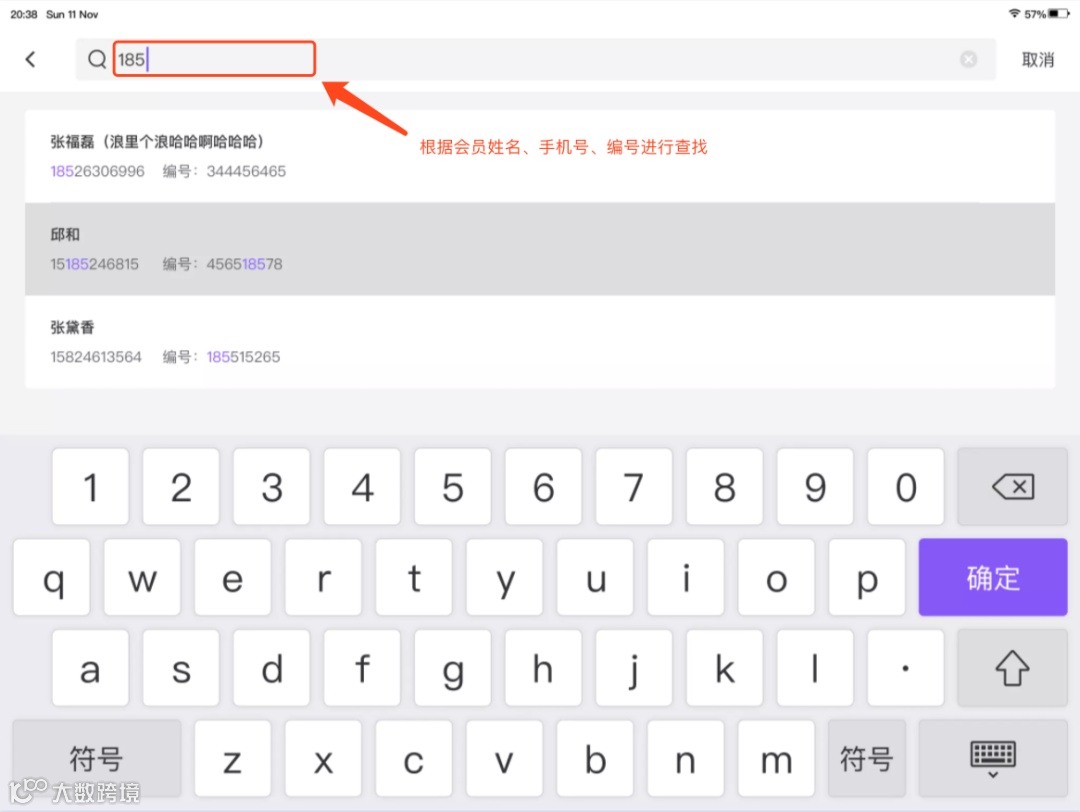Tap the letter j key

point(634,667)
